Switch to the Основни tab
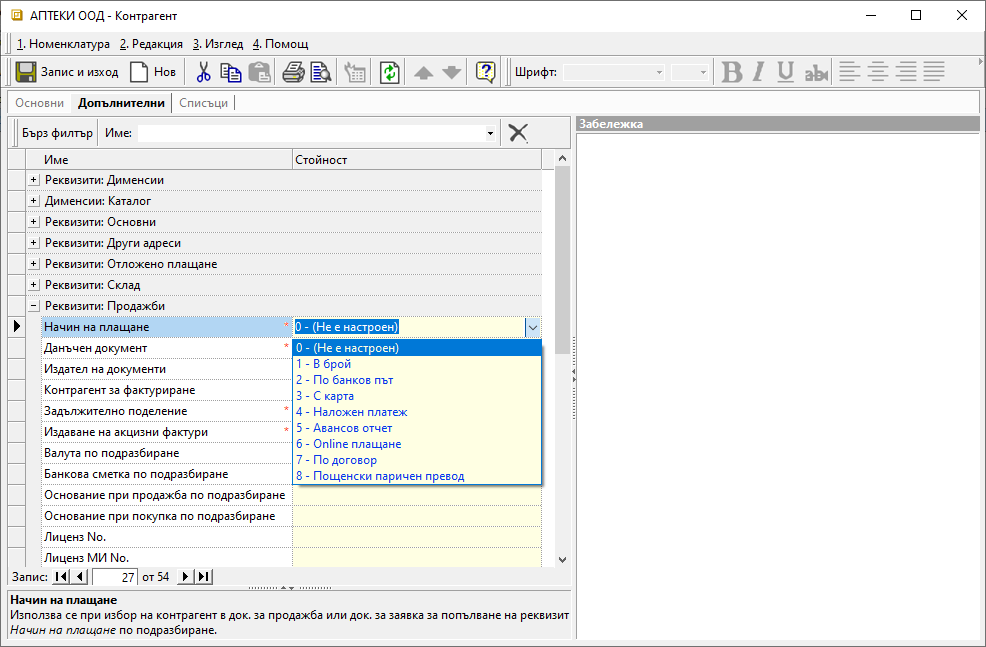The height and width of the screenshot is (647, 986). [40, 103]
